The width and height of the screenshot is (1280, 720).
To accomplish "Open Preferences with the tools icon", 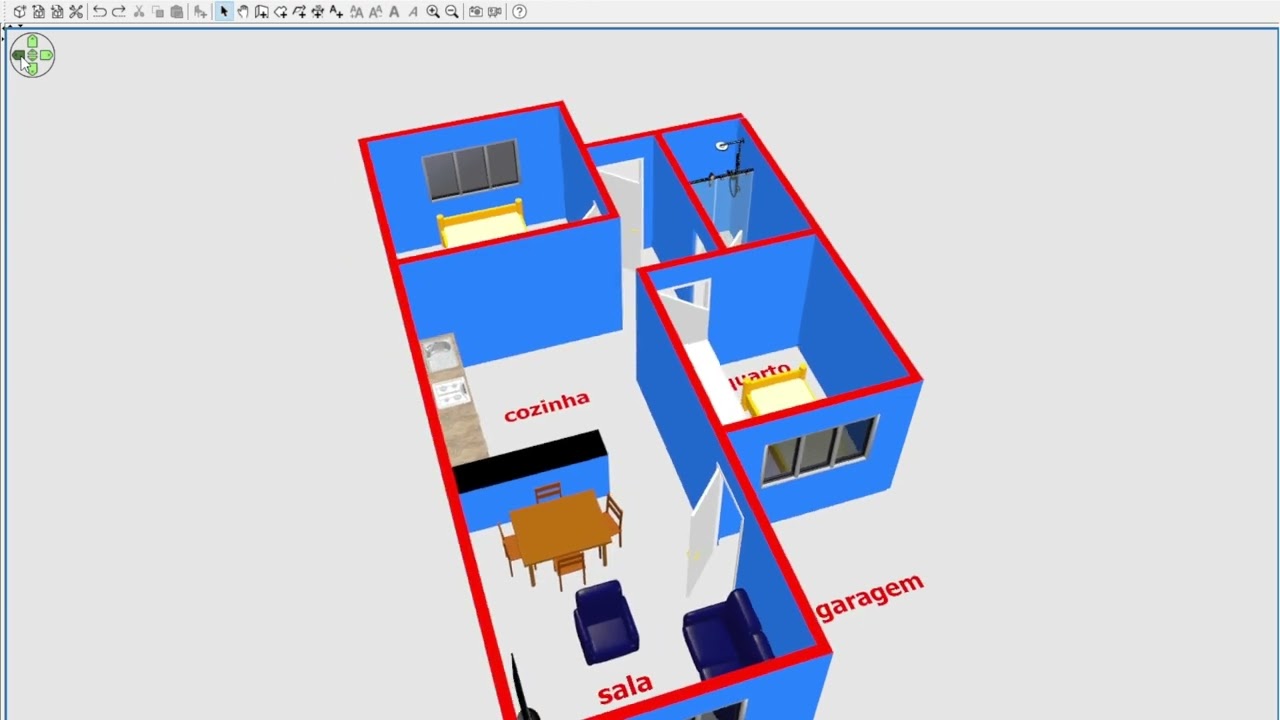I will tap(76, 12).
